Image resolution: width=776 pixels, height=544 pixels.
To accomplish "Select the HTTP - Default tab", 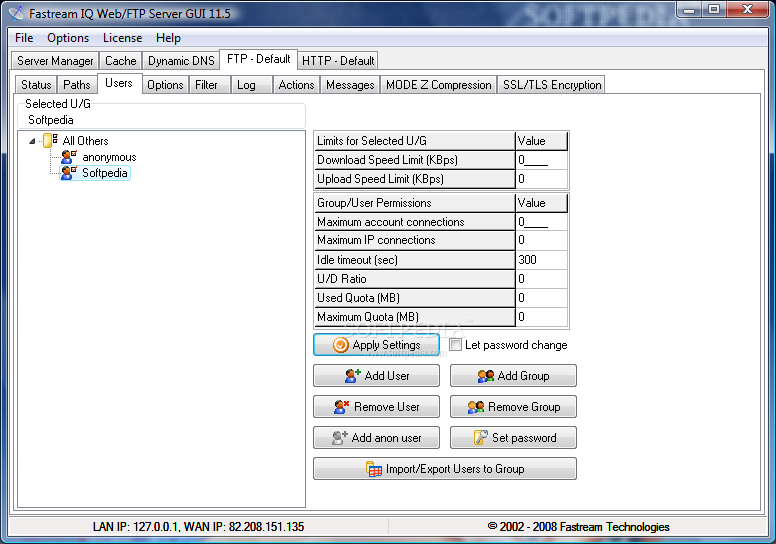I will [338, 61].
